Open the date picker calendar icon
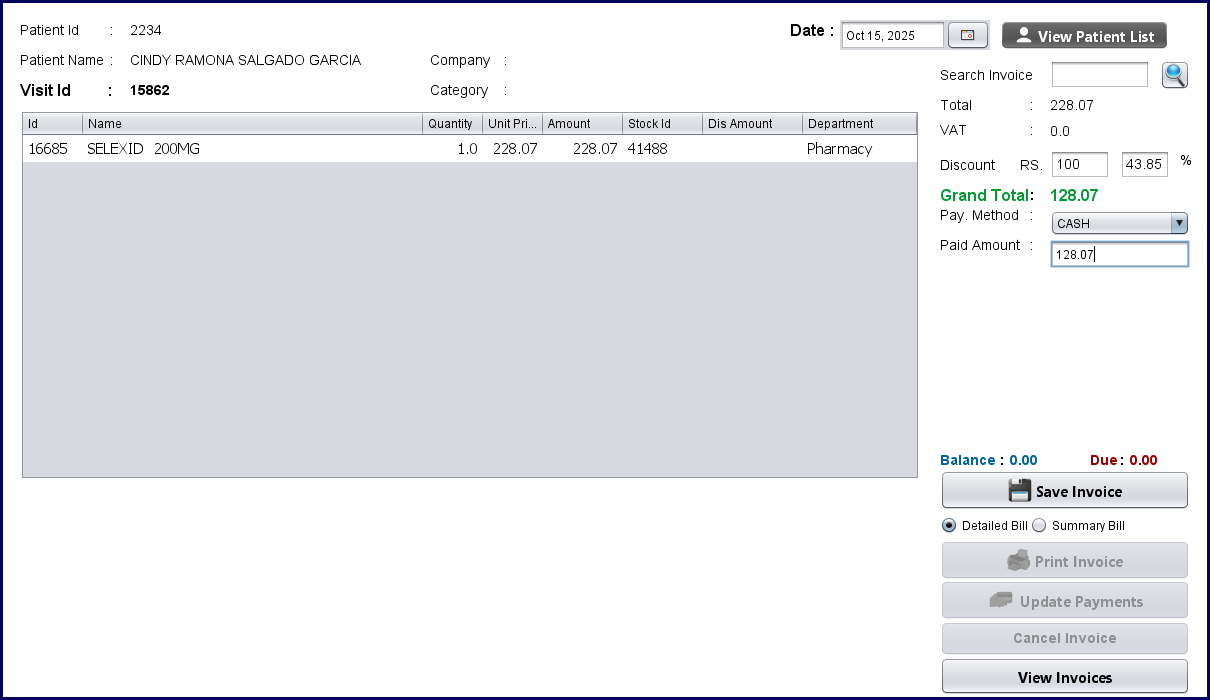 coord(967,36)
